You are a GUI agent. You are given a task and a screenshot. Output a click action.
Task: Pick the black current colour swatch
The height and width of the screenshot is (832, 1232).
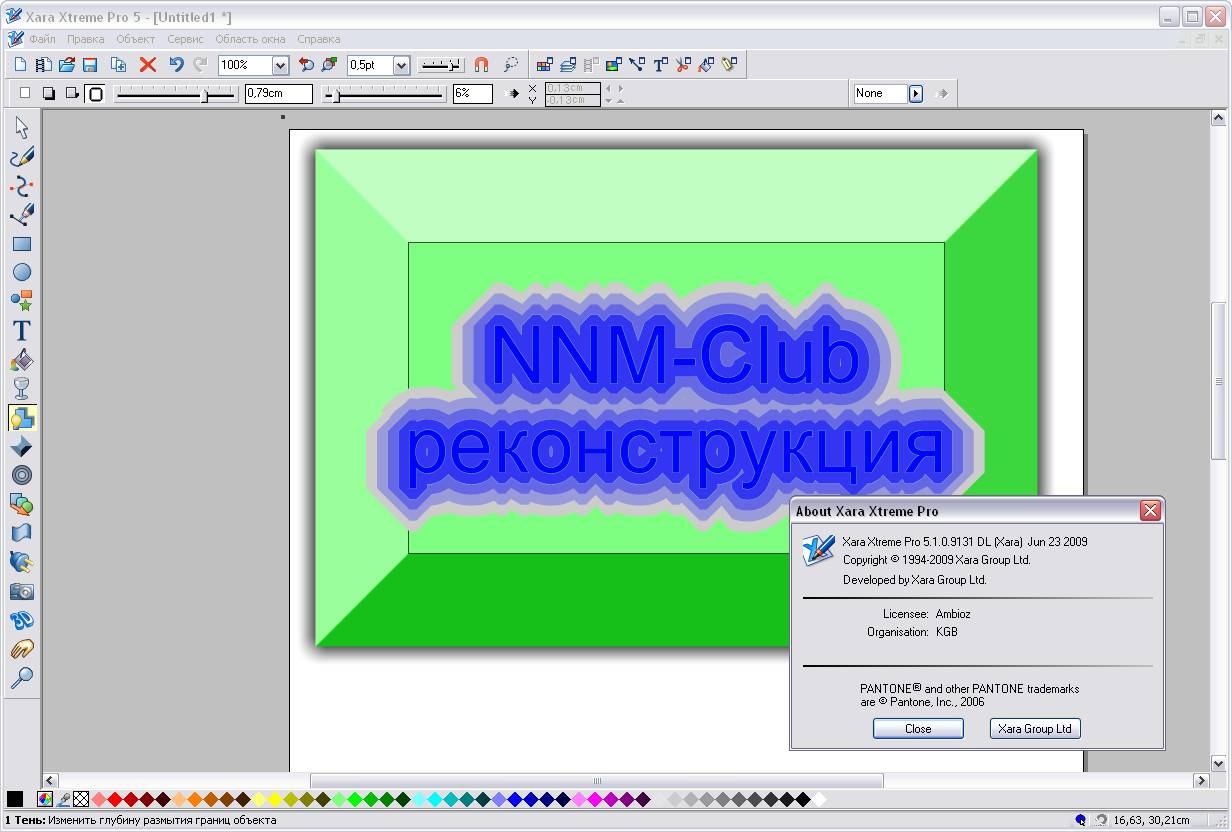pyautogui.click(x=15, y=799)
